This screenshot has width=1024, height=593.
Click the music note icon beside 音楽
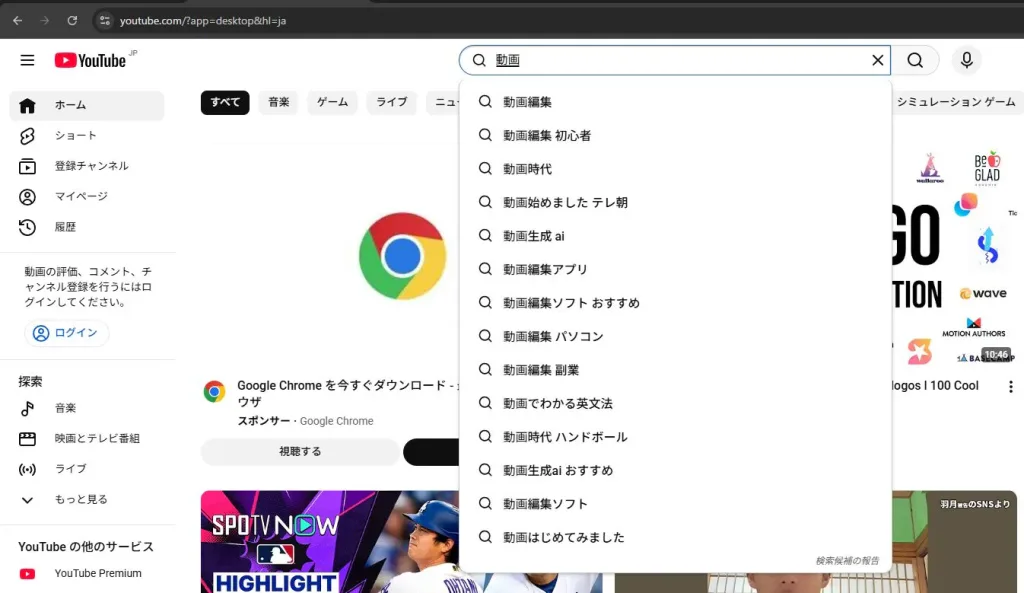(x=27, y=409)
